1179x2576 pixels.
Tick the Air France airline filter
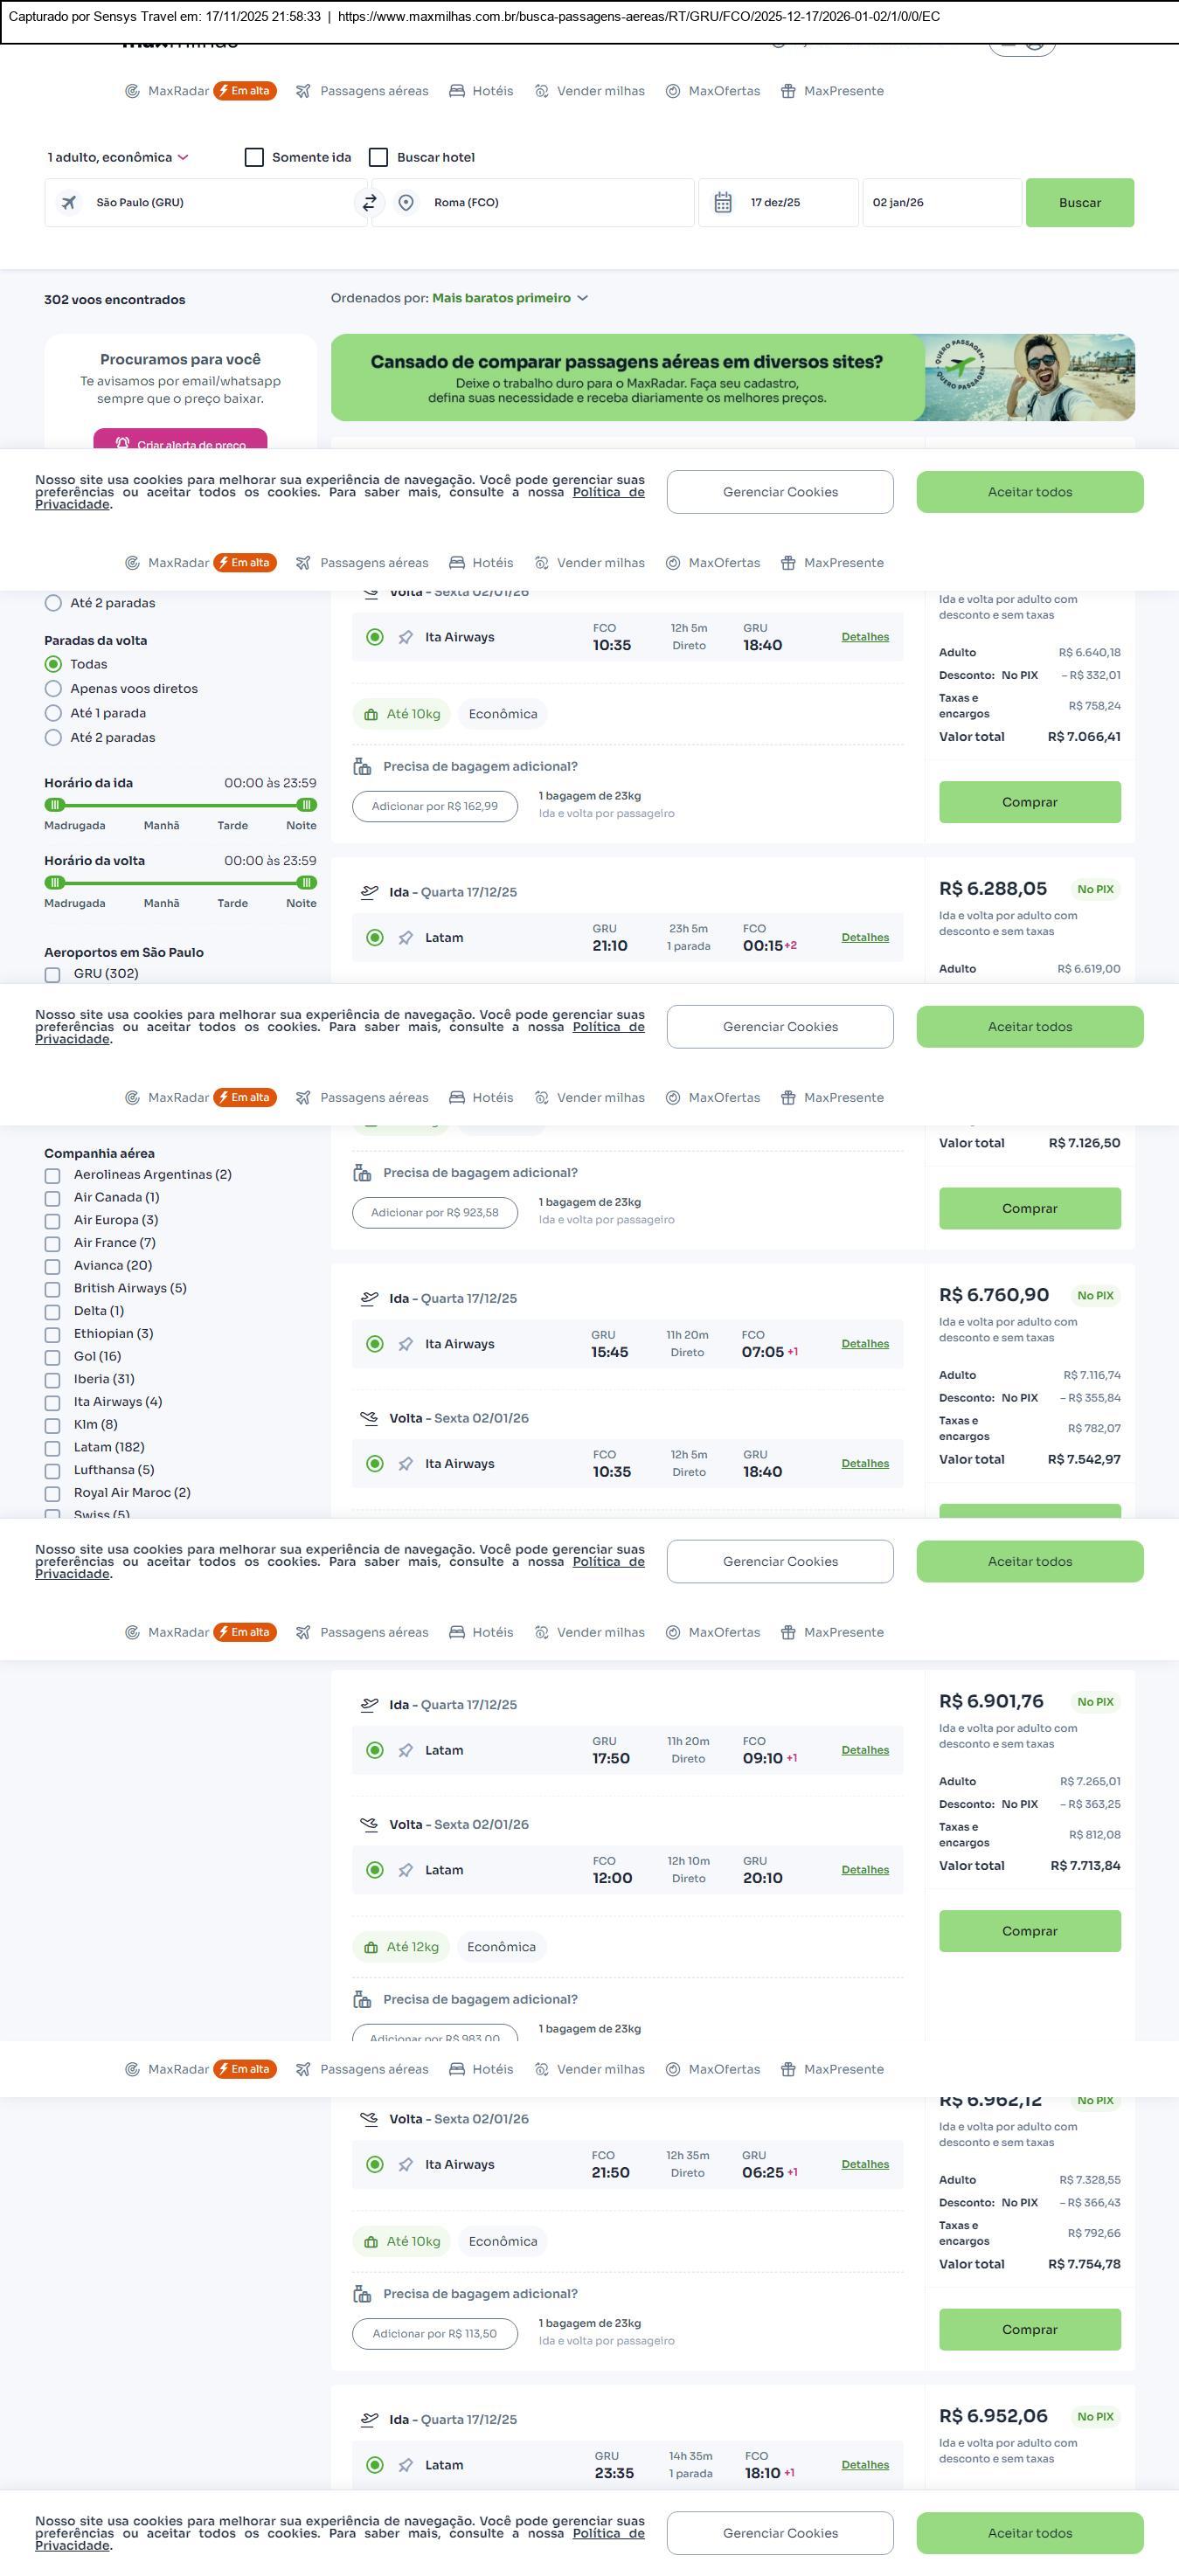(x=53, y=1243)
